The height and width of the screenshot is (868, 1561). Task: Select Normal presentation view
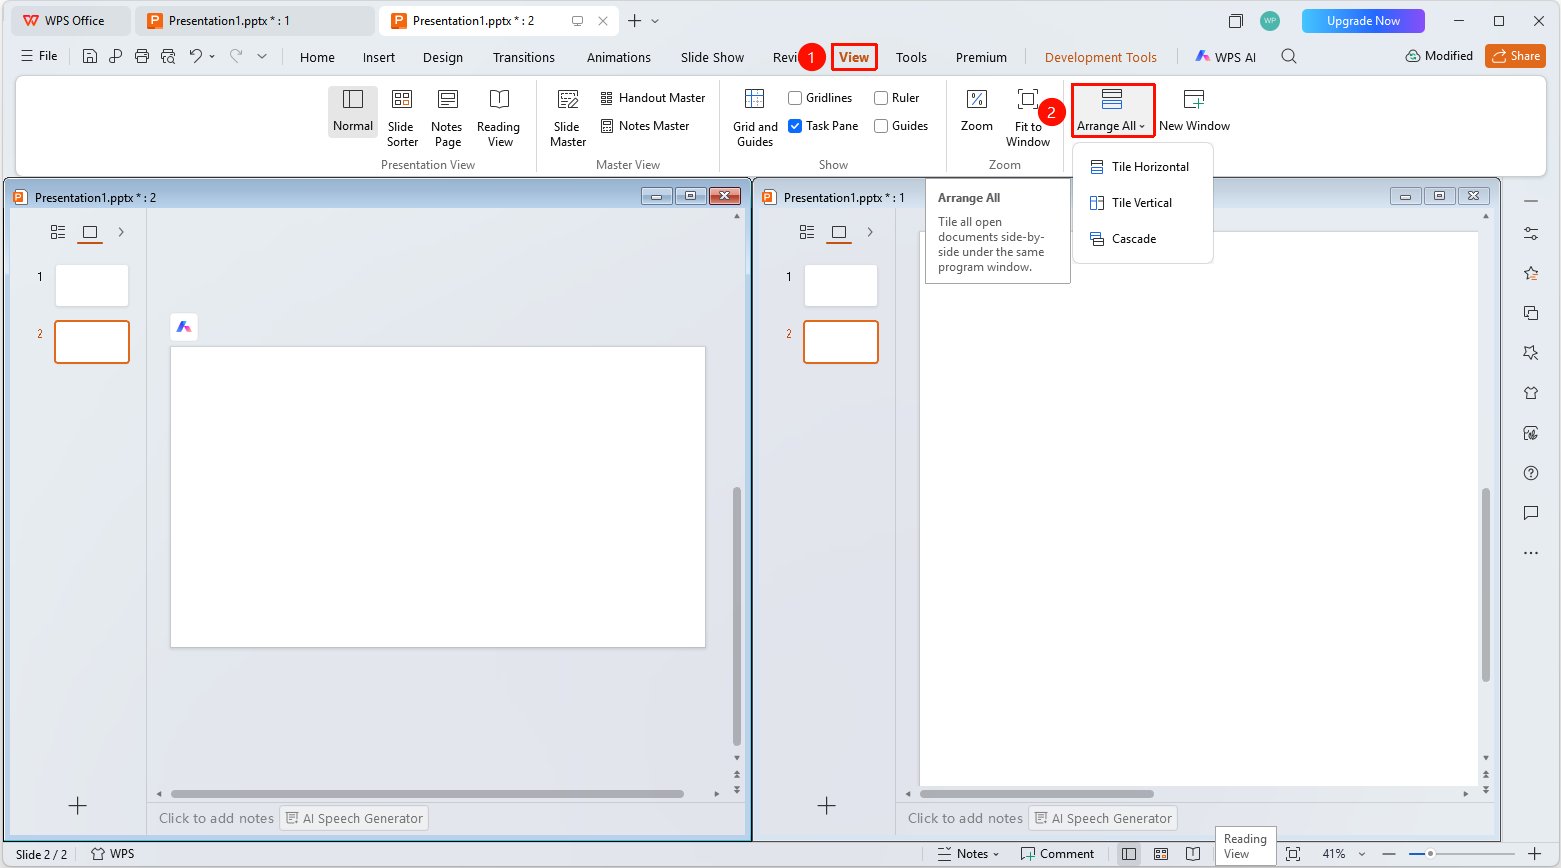click(353, 111)
